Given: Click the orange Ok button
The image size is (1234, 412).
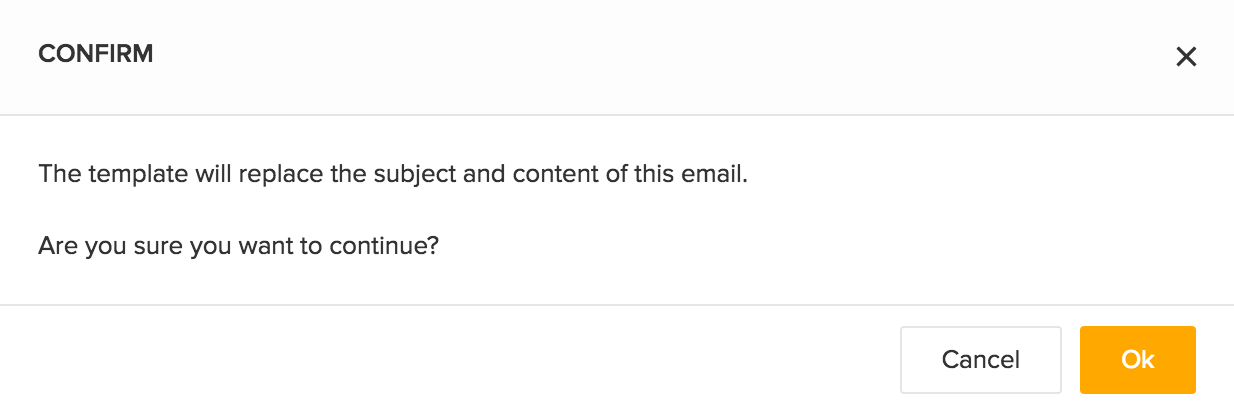Looking at the screenshot, I should (1138, 360).
